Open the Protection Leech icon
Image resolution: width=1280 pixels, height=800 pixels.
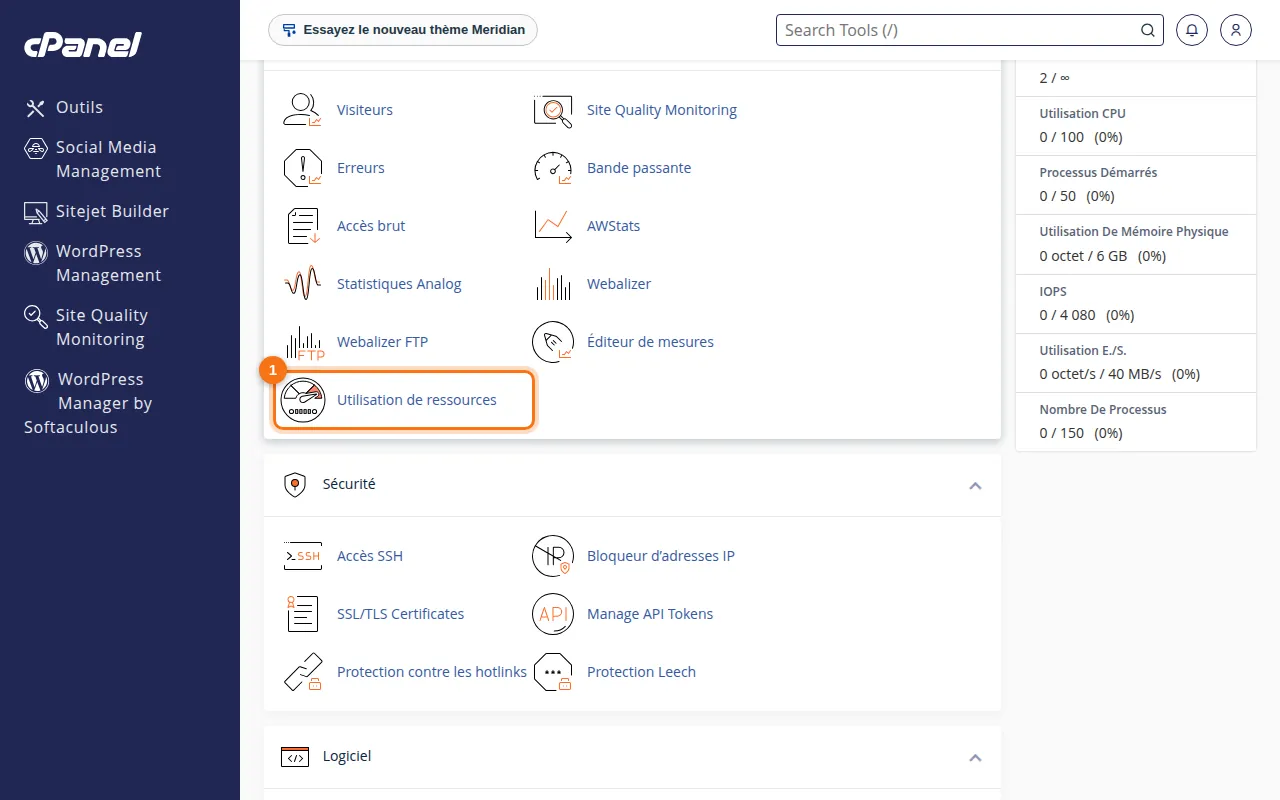click(x=553, y=672)
